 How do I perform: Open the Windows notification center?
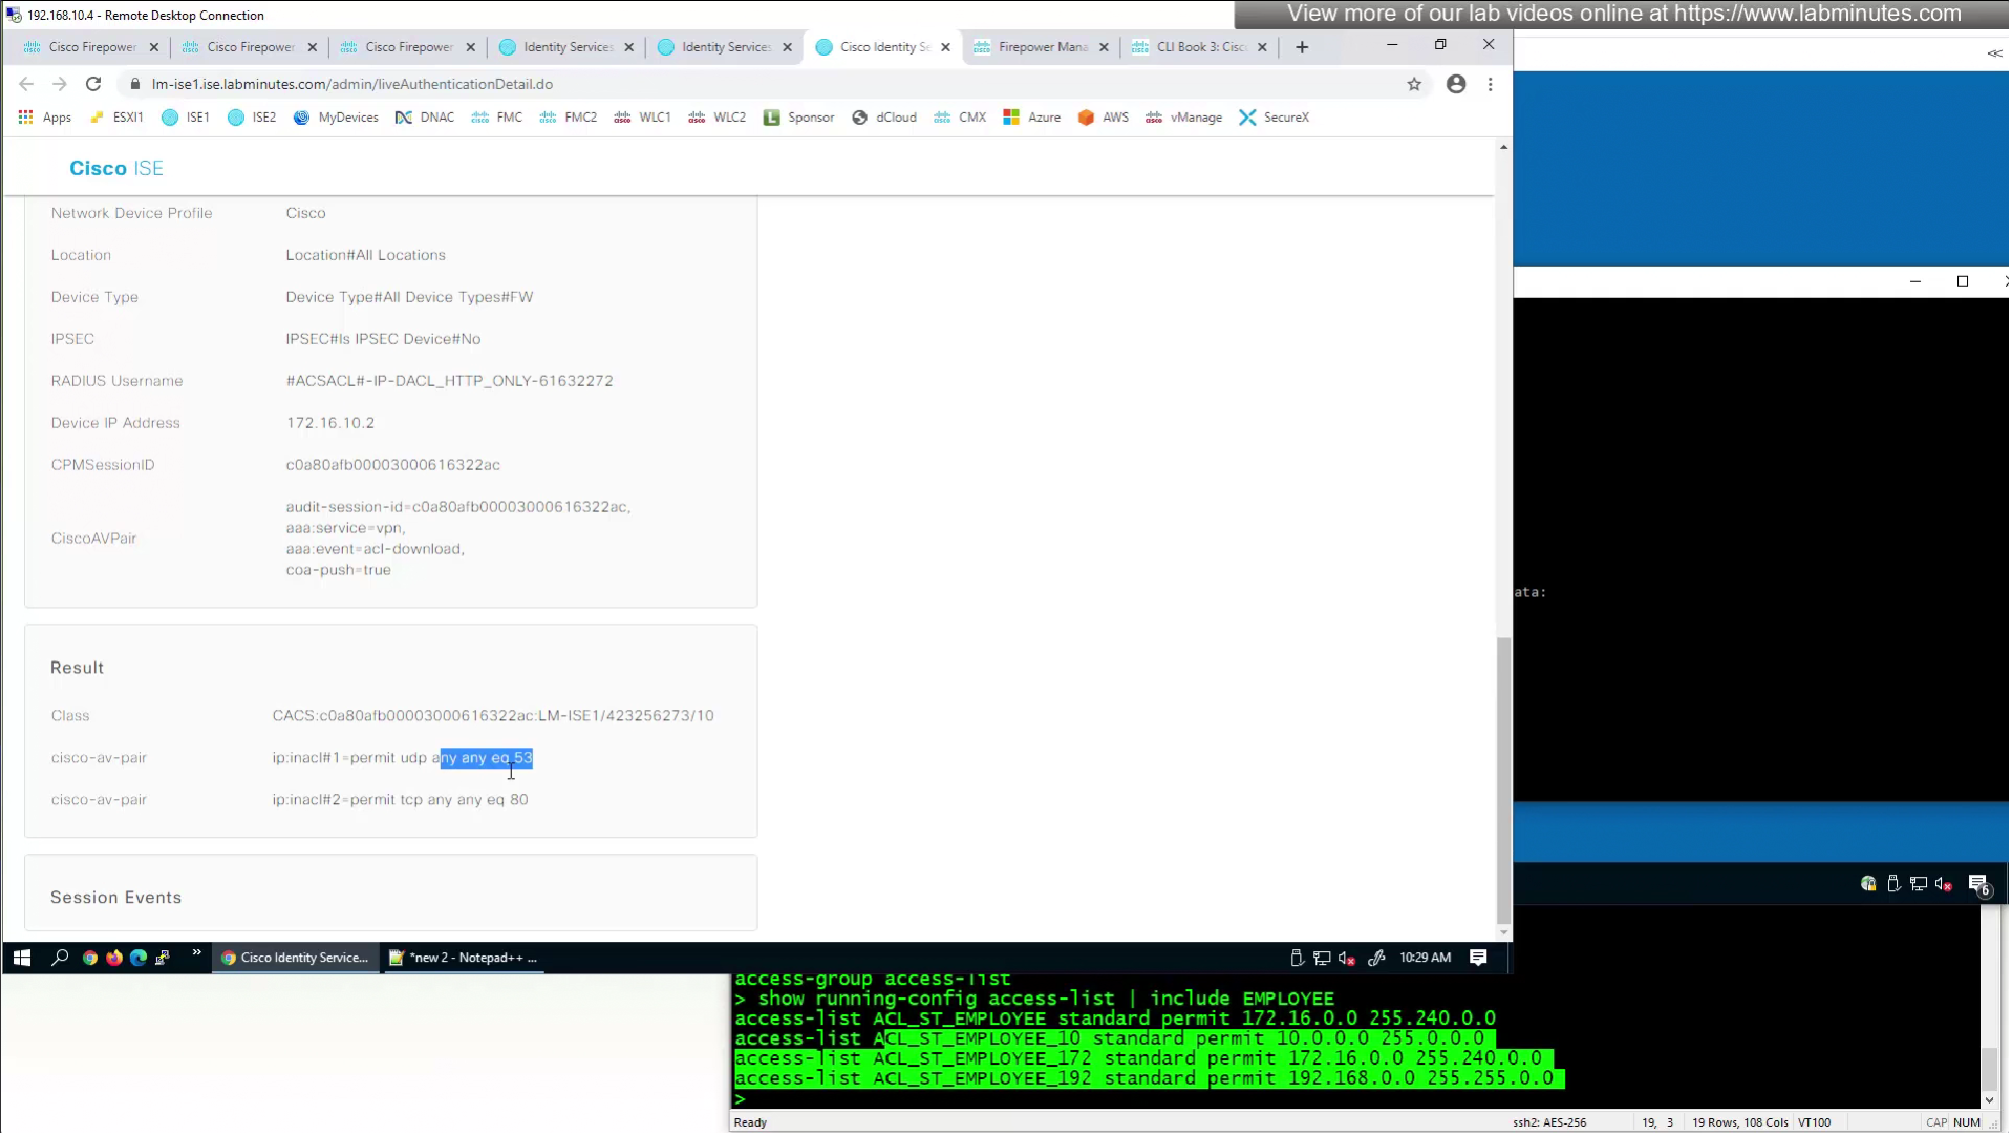[1478, 957]
